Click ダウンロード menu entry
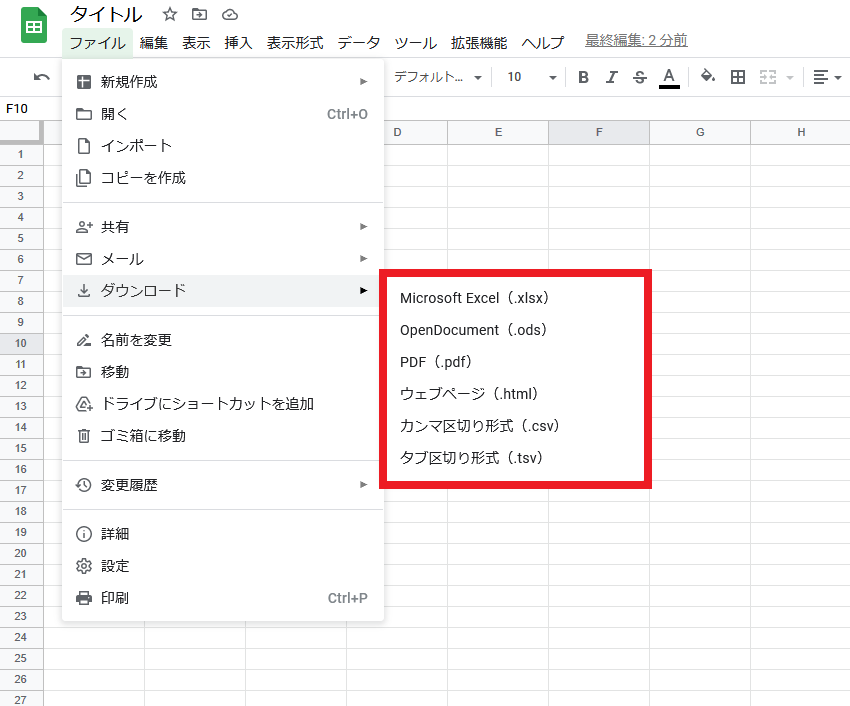The width and height of the screenshot is (850, 706). click(x=223, y=291)
